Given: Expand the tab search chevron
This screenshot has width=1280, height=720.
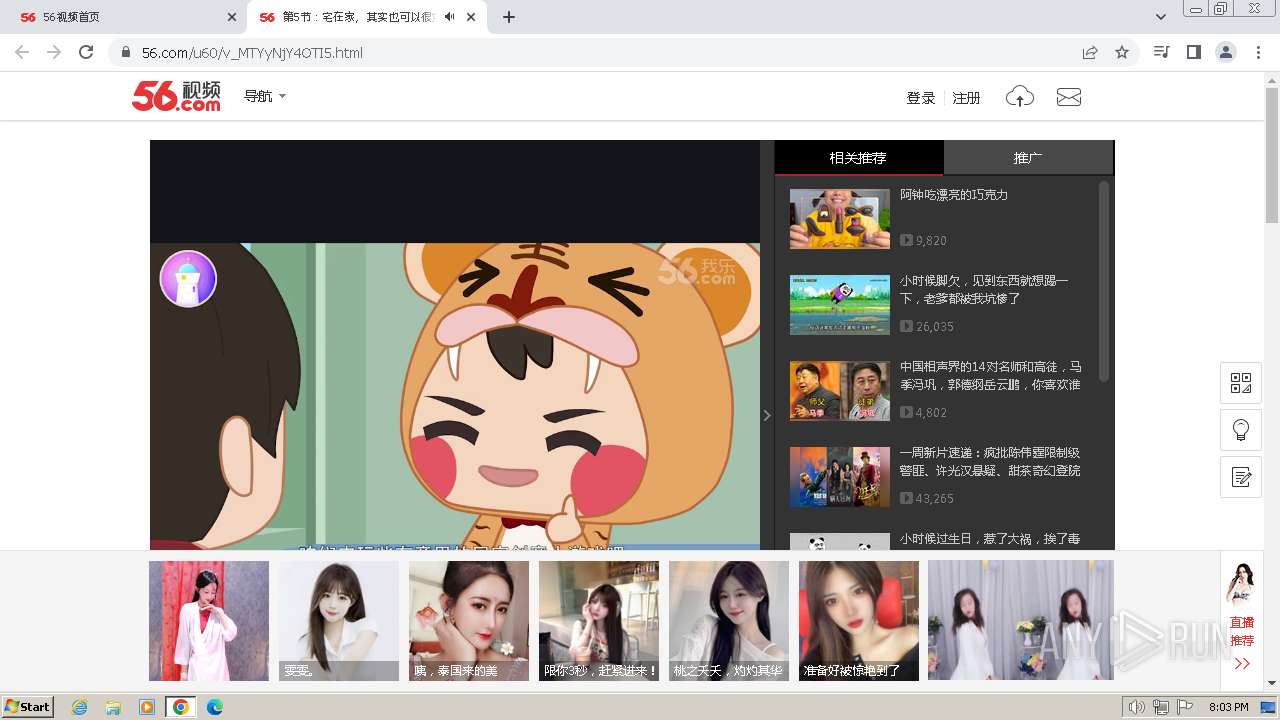Looking at the screenshot, I should point(1161,17).
